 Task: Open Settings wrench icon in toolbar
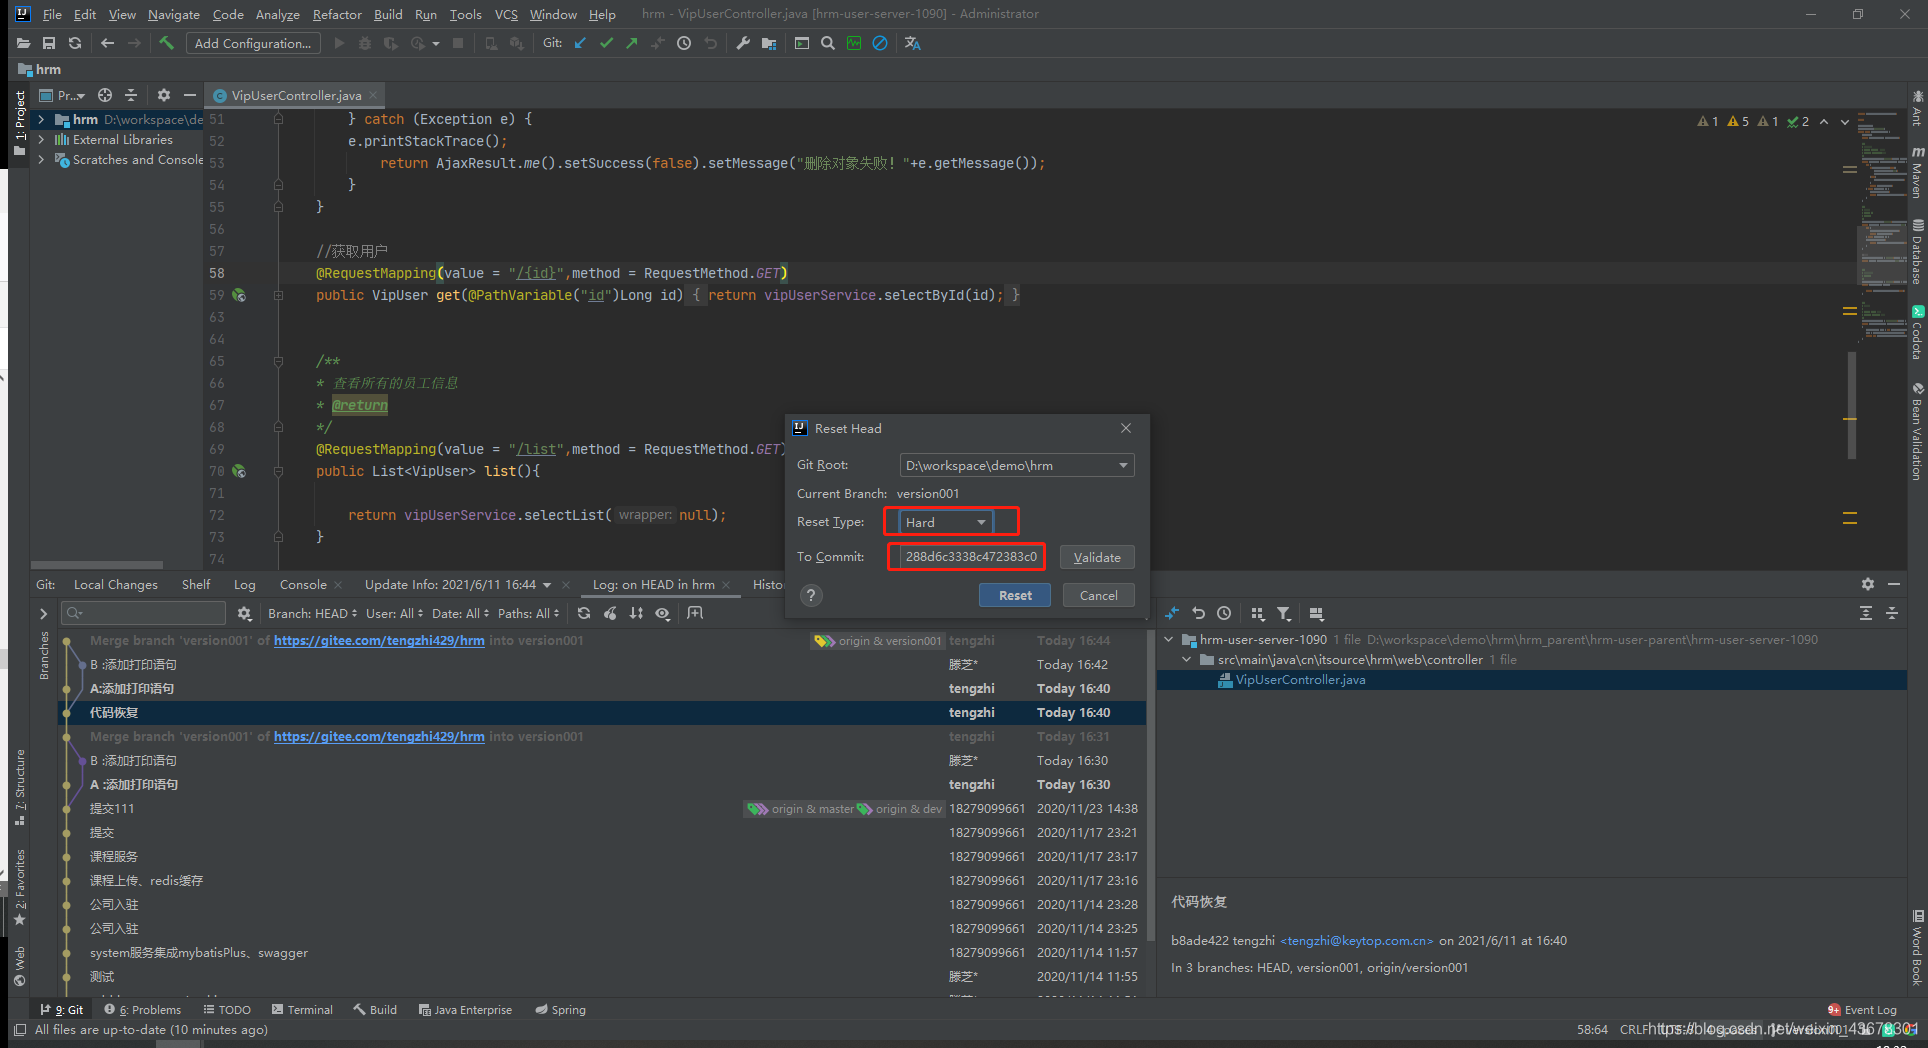pos(743,43)
